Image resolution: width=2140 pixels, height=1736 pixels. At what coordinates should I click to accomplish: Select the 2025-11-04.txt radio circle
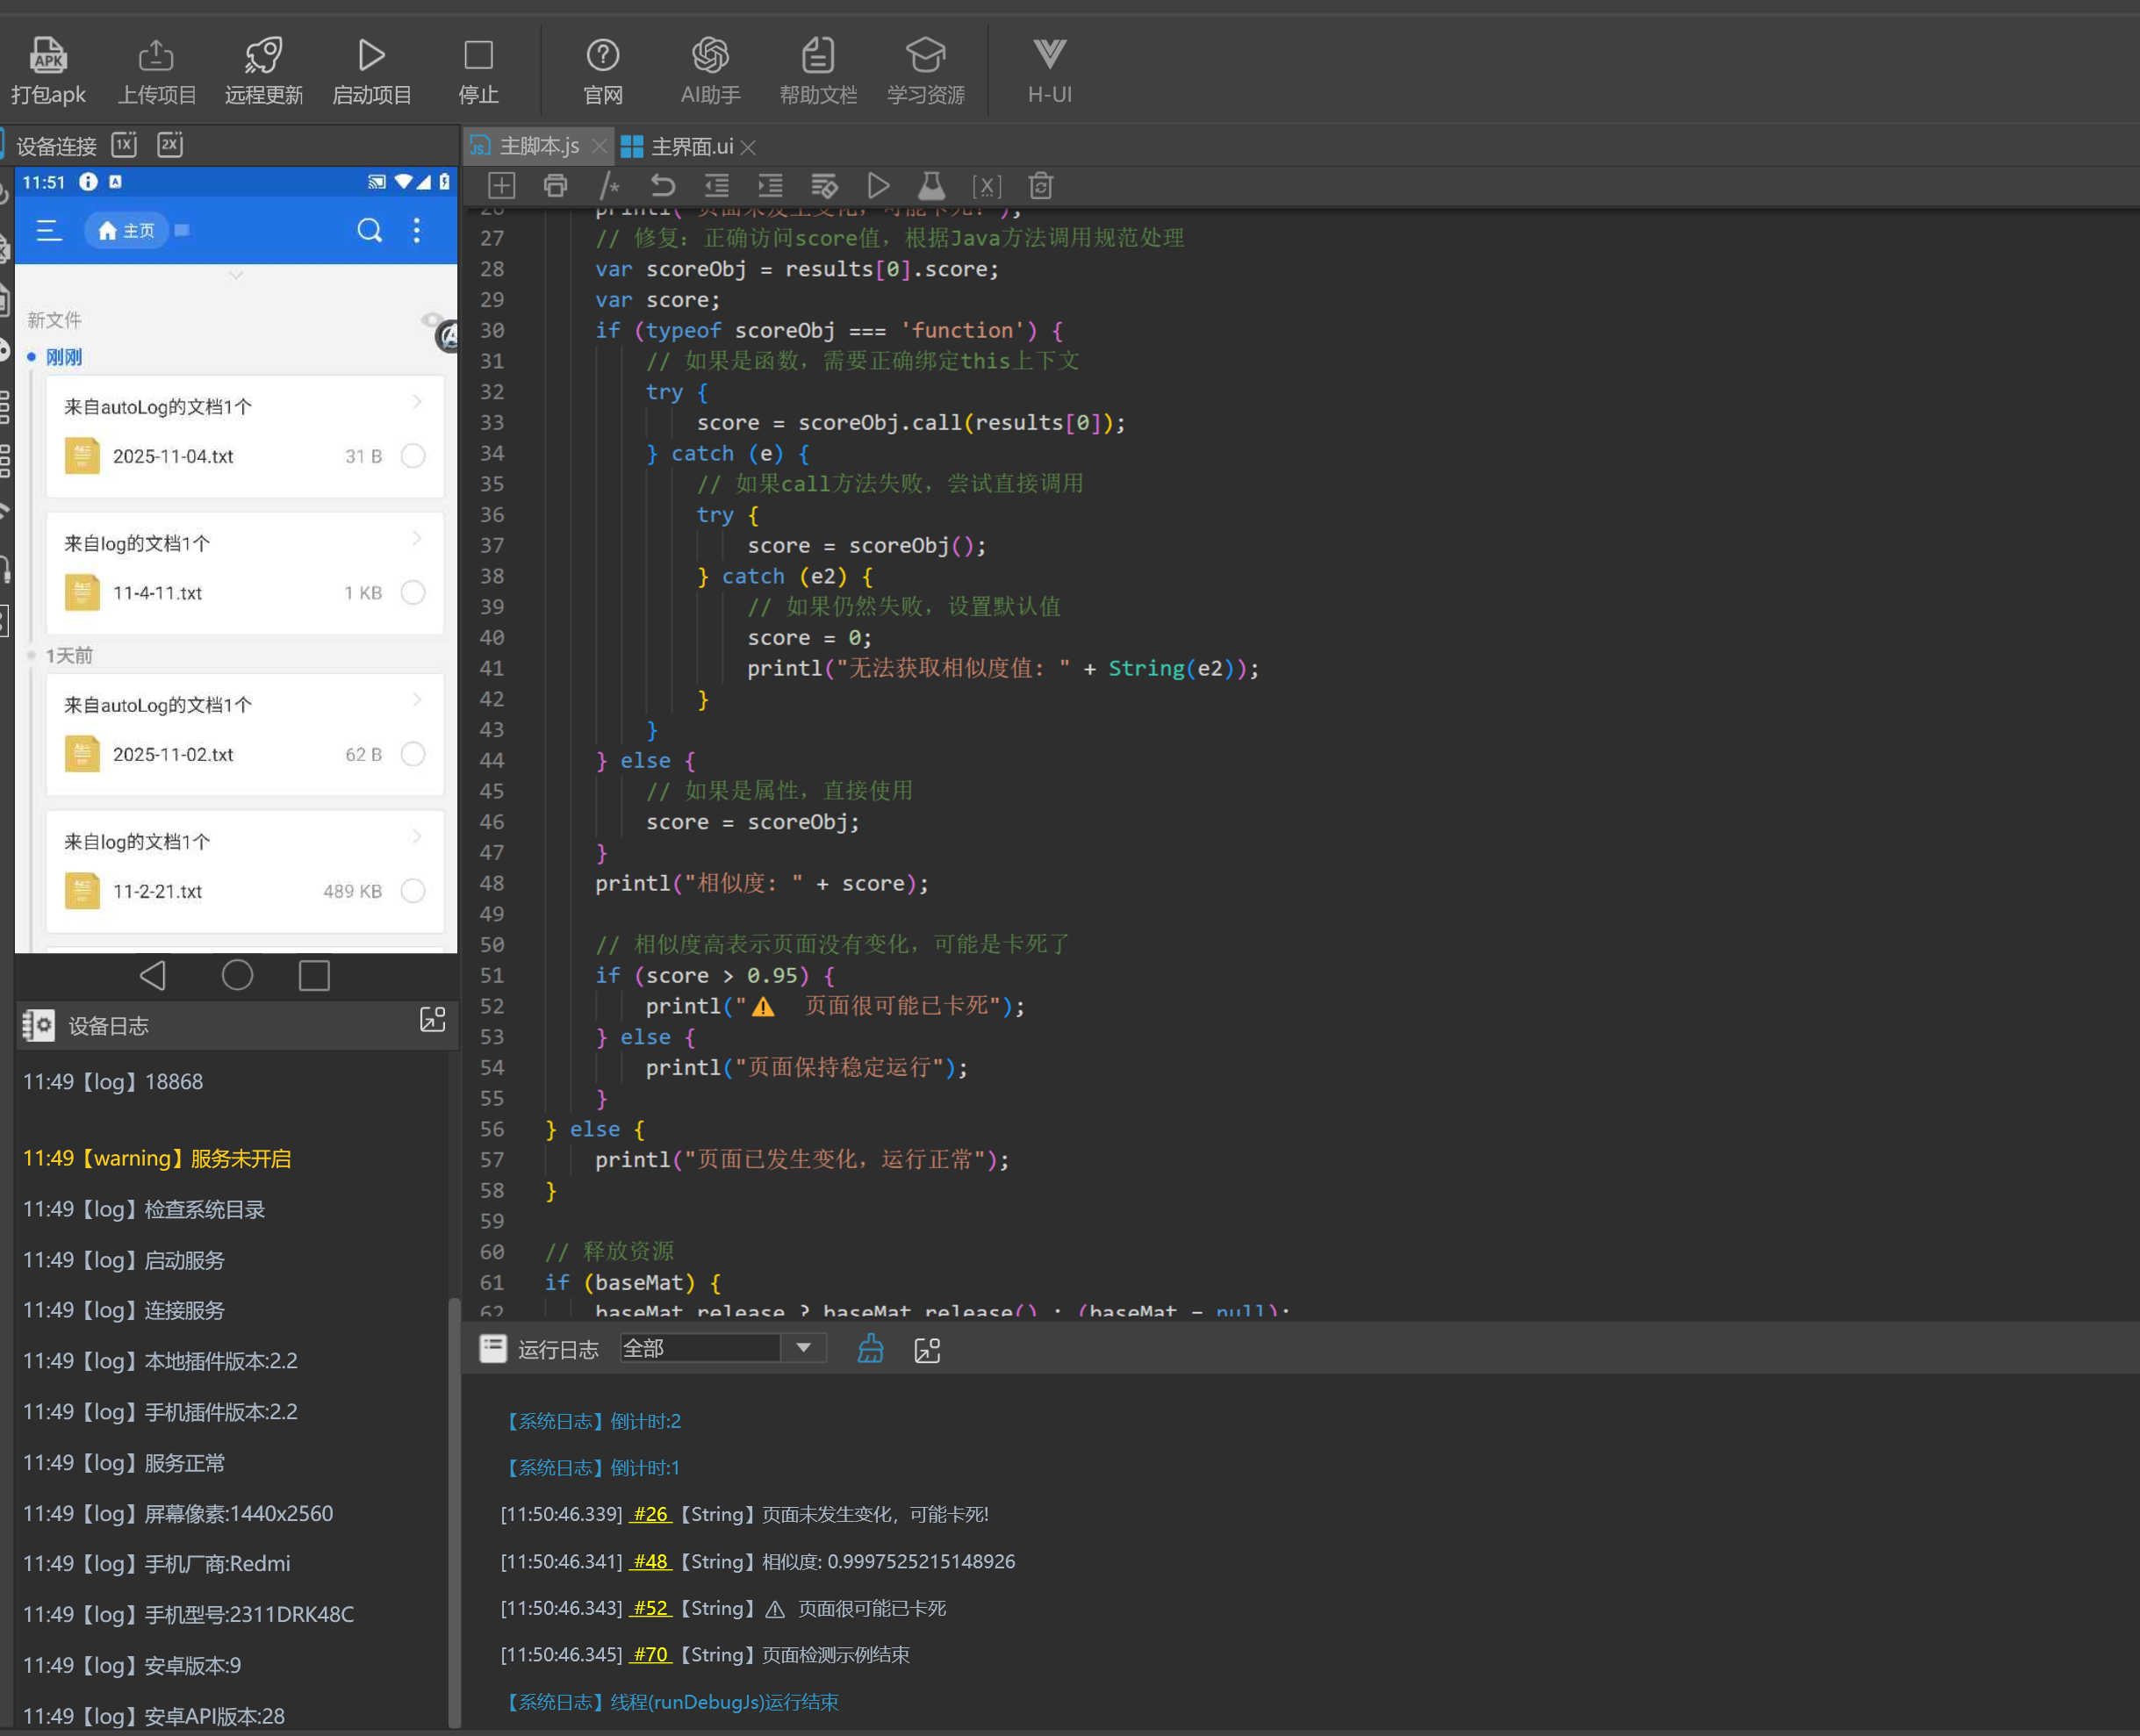click(413, 456)
